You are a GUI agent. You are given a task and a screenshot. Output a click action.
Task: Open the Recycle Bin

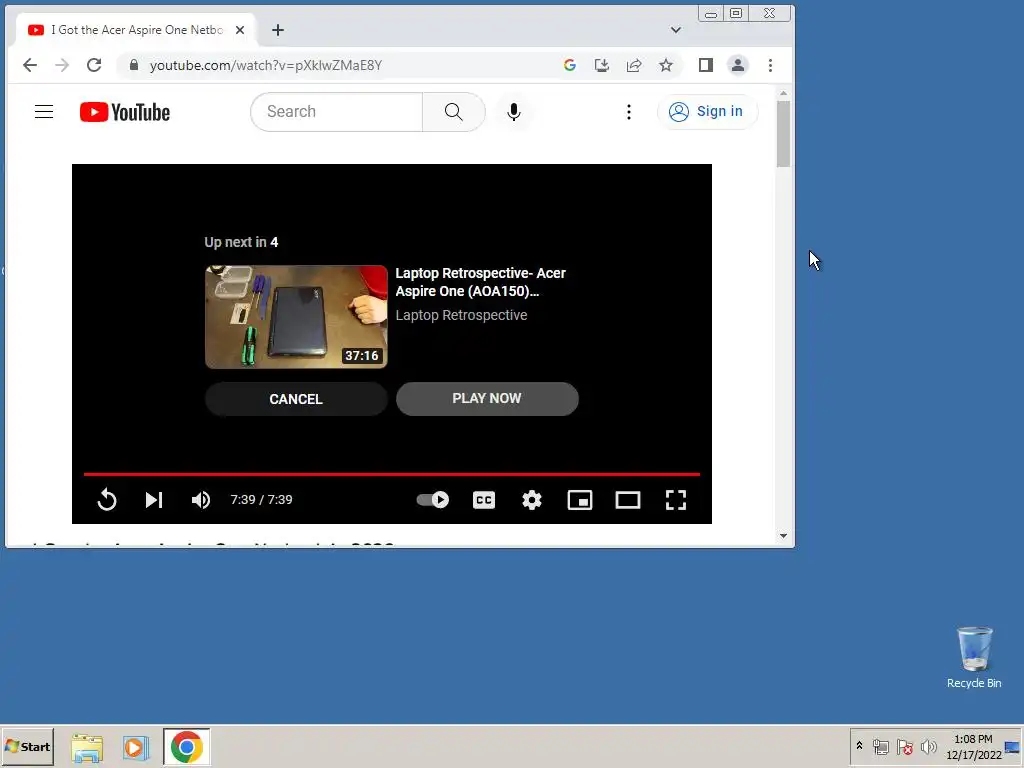pyautogui.click(x=974, y=658)
